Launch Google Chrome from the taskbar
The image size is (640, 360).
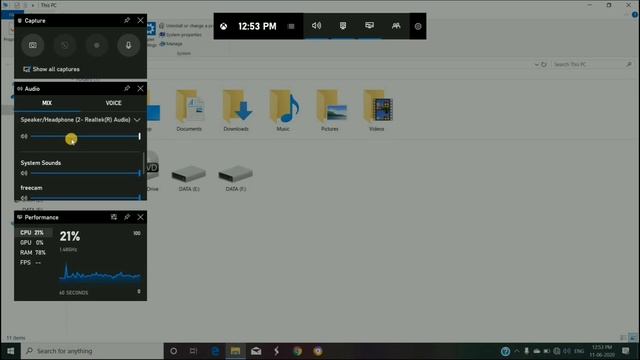(x=297, y=351)
